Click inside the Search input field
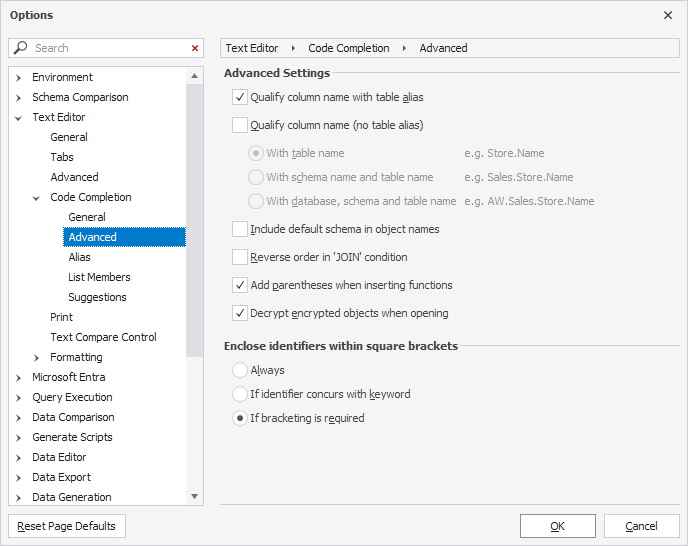688x546 pixels. point(105,48)
